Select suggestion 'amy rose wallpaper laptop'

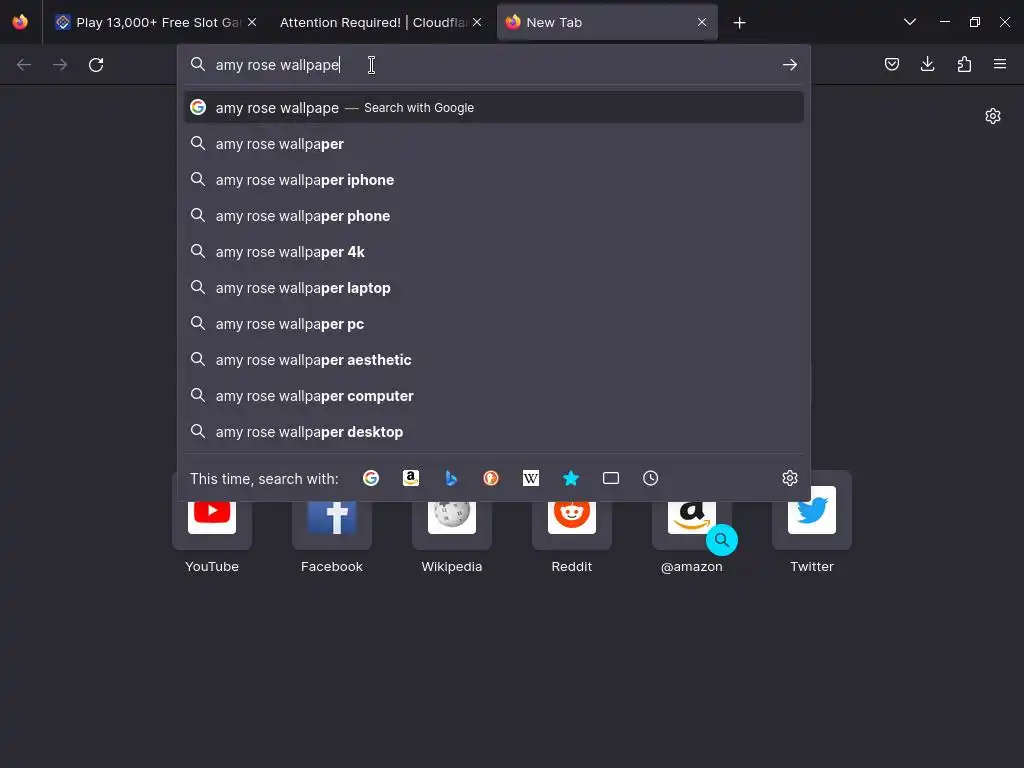494,287
